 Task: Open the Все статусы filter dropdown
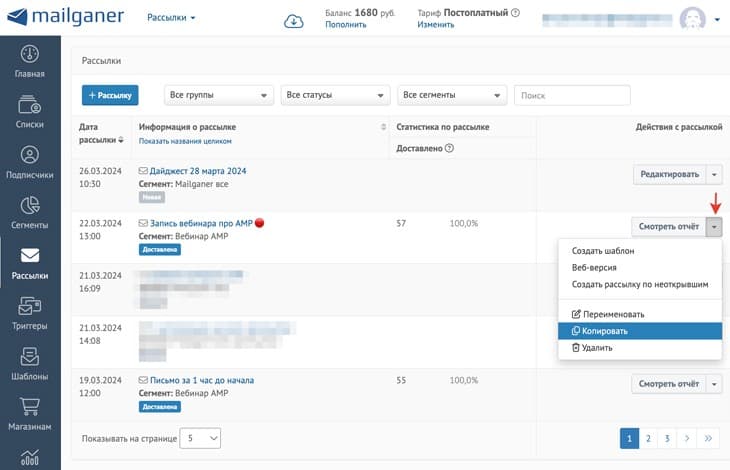point(335,95)
